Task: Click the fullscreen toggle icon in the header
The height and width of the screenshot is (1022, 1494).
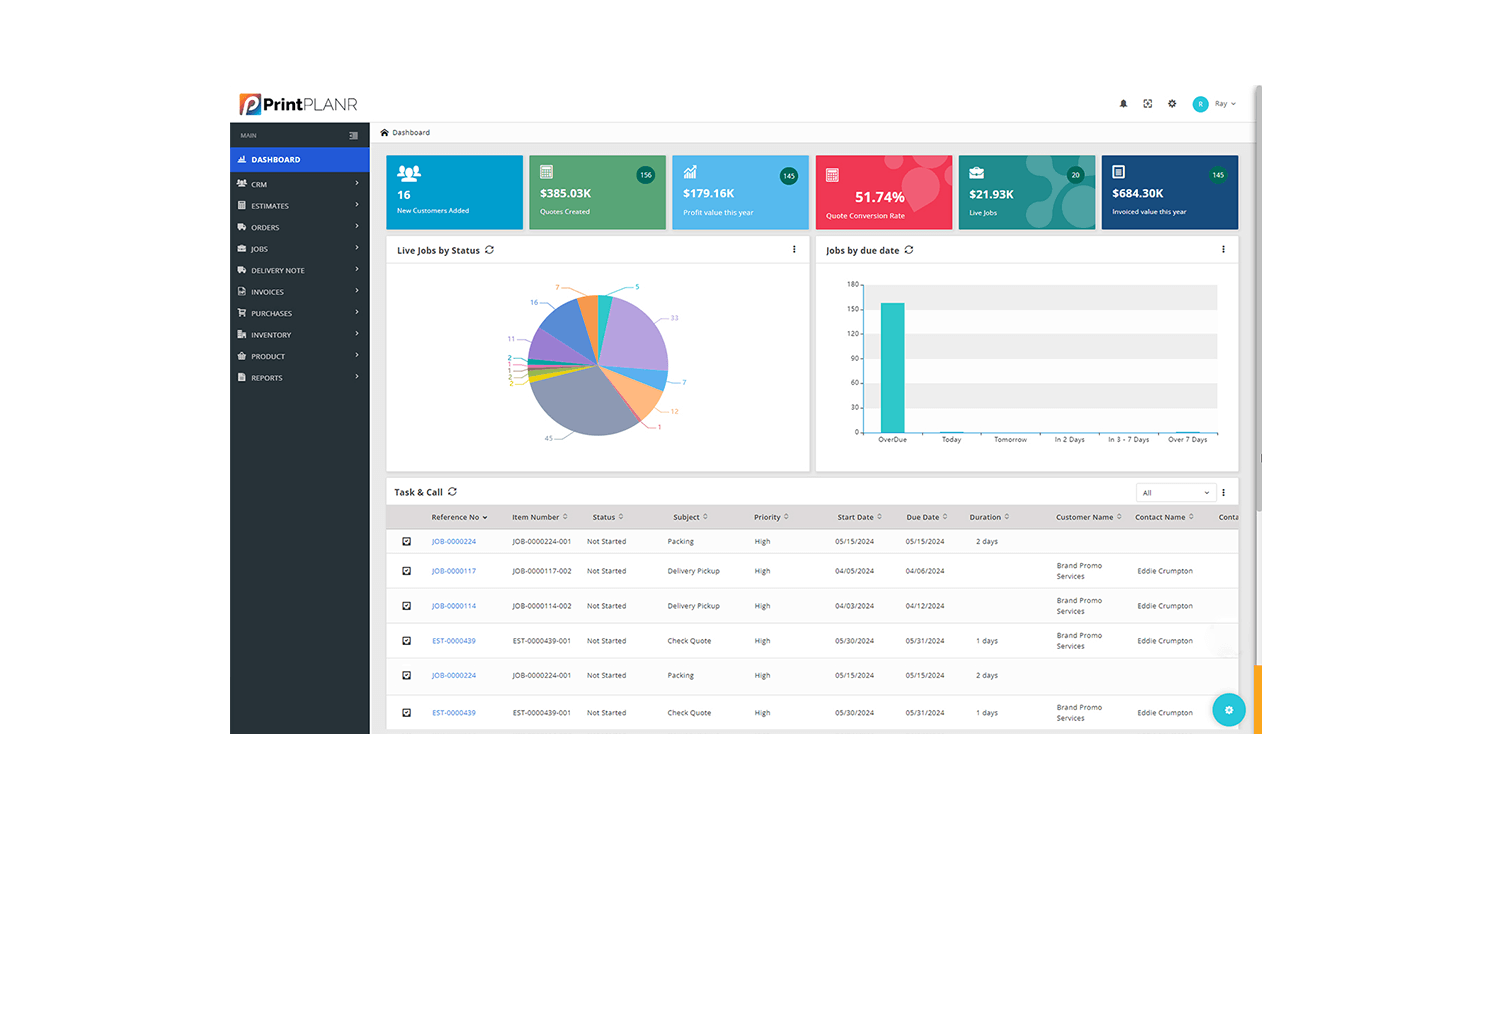Action: (1147, 103)
